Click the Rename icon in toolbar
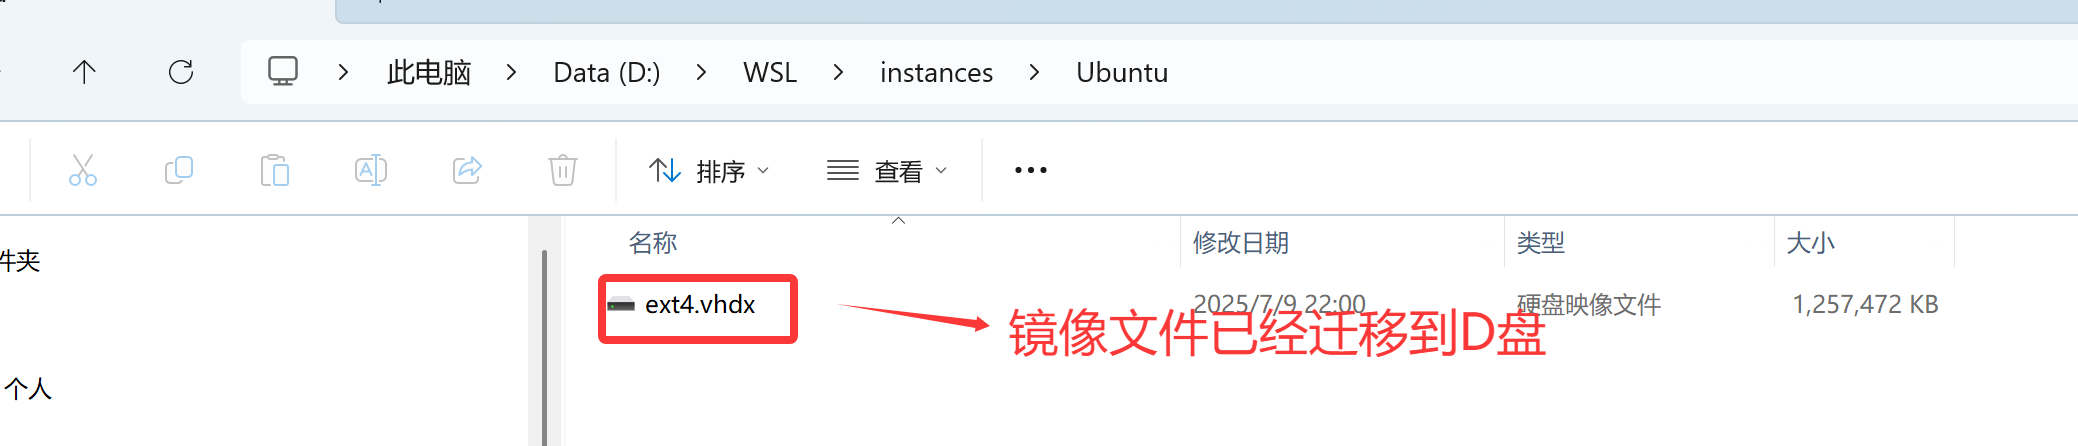Image resolution: width=2078 pixels, height=446 pixels. [370, 170]
